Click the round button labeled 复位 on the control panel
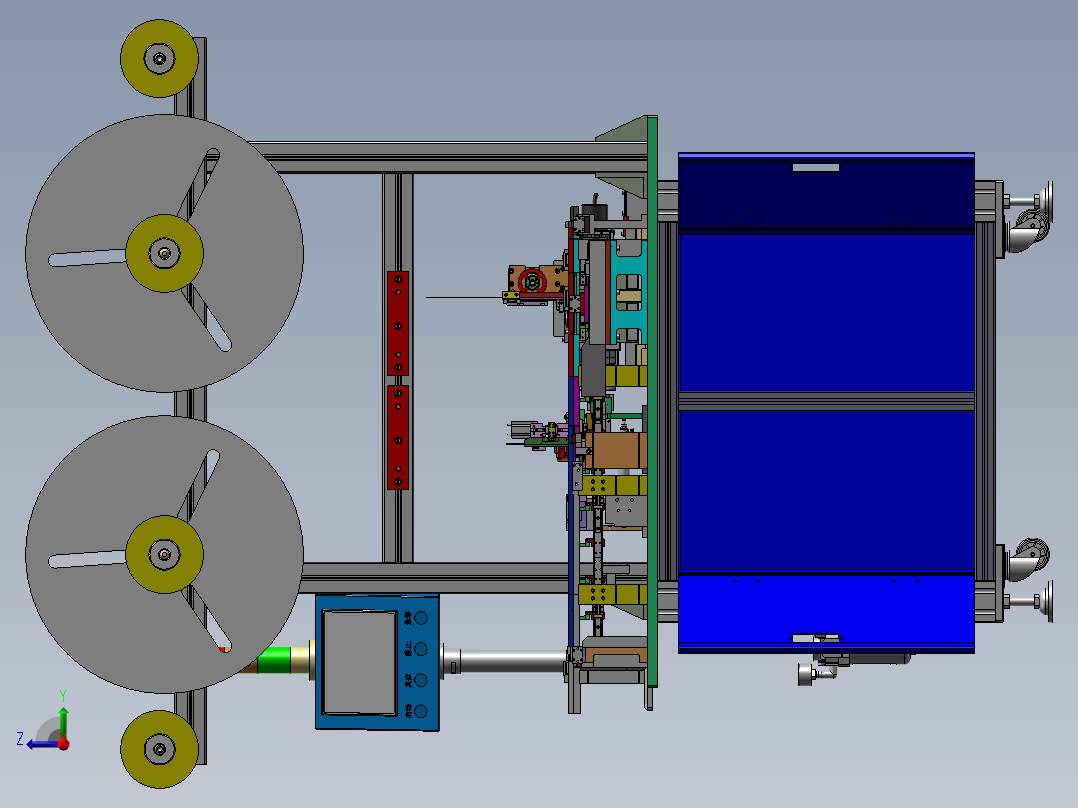1078x808 pixels. click(x=421, y=680)
